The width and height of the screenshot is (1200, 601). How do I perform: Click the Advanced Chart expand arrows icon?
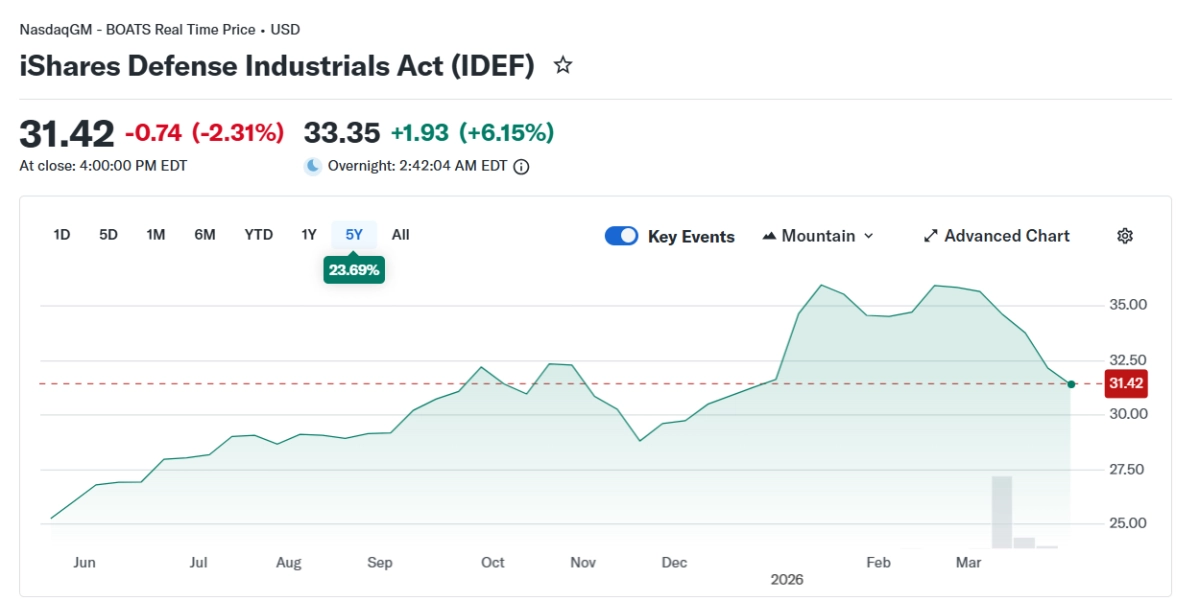(x=930, y=236)
